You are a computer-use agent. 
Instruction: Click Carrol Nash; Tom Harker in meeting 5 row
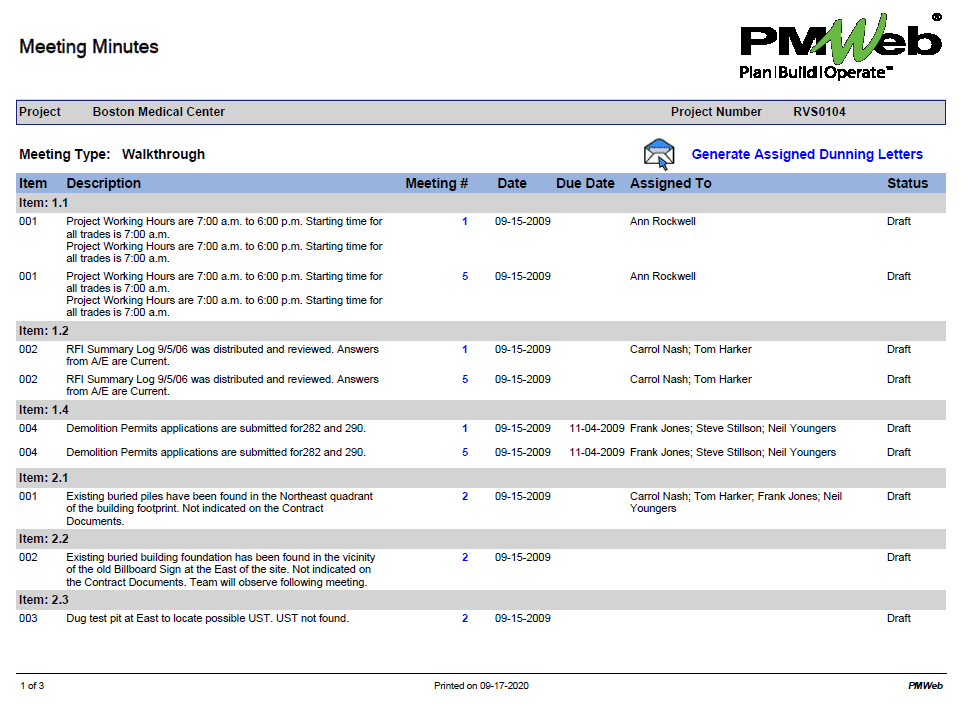click(x=691, y=380)
